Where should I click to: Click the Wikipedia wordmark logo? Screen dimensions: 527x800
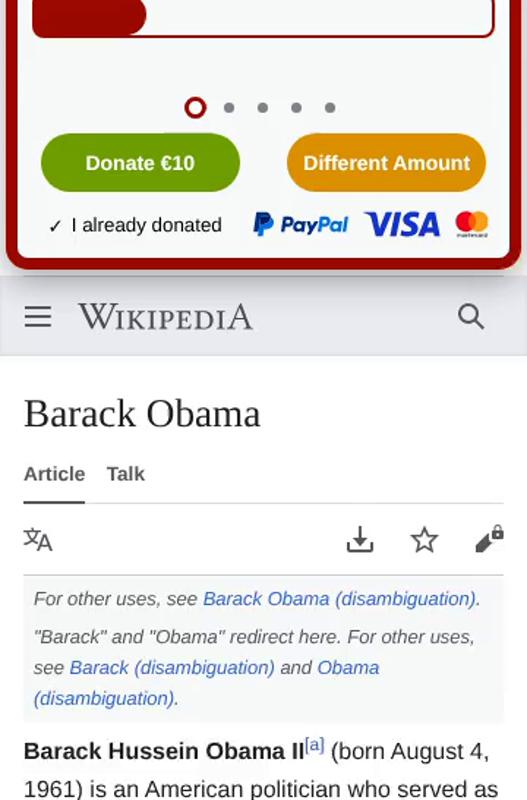165,317
